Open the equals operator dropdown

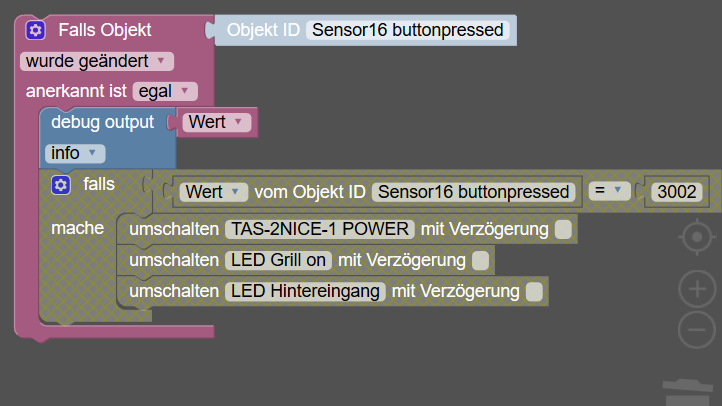pyautogui.click(x=609, y=191)
